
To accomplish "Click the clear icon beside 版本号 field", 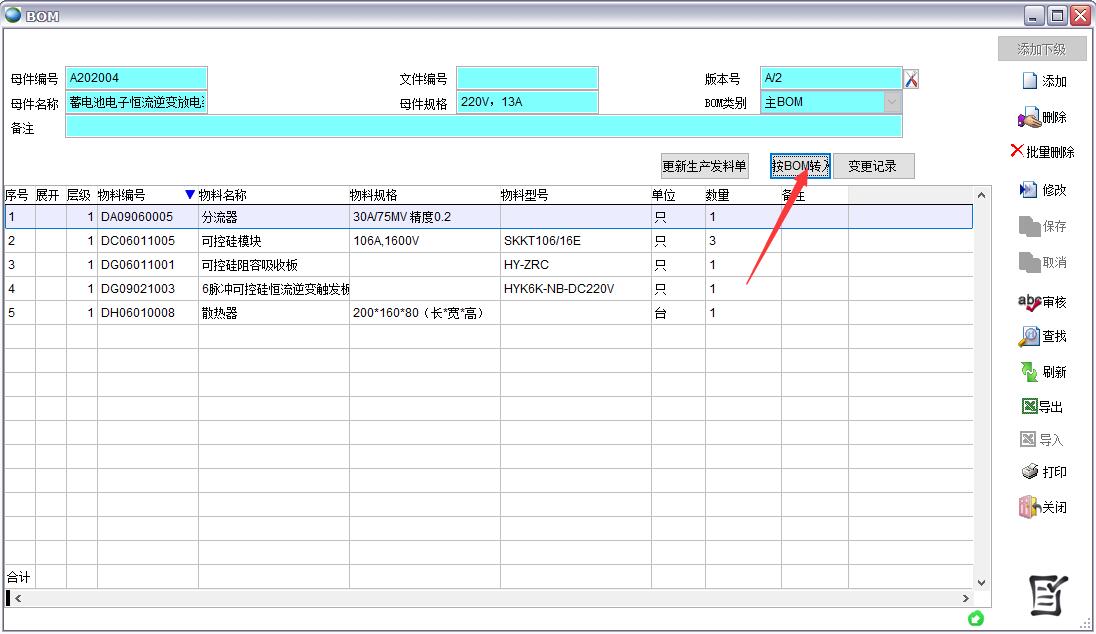I will pyautogui.click(x=911, y=79).
